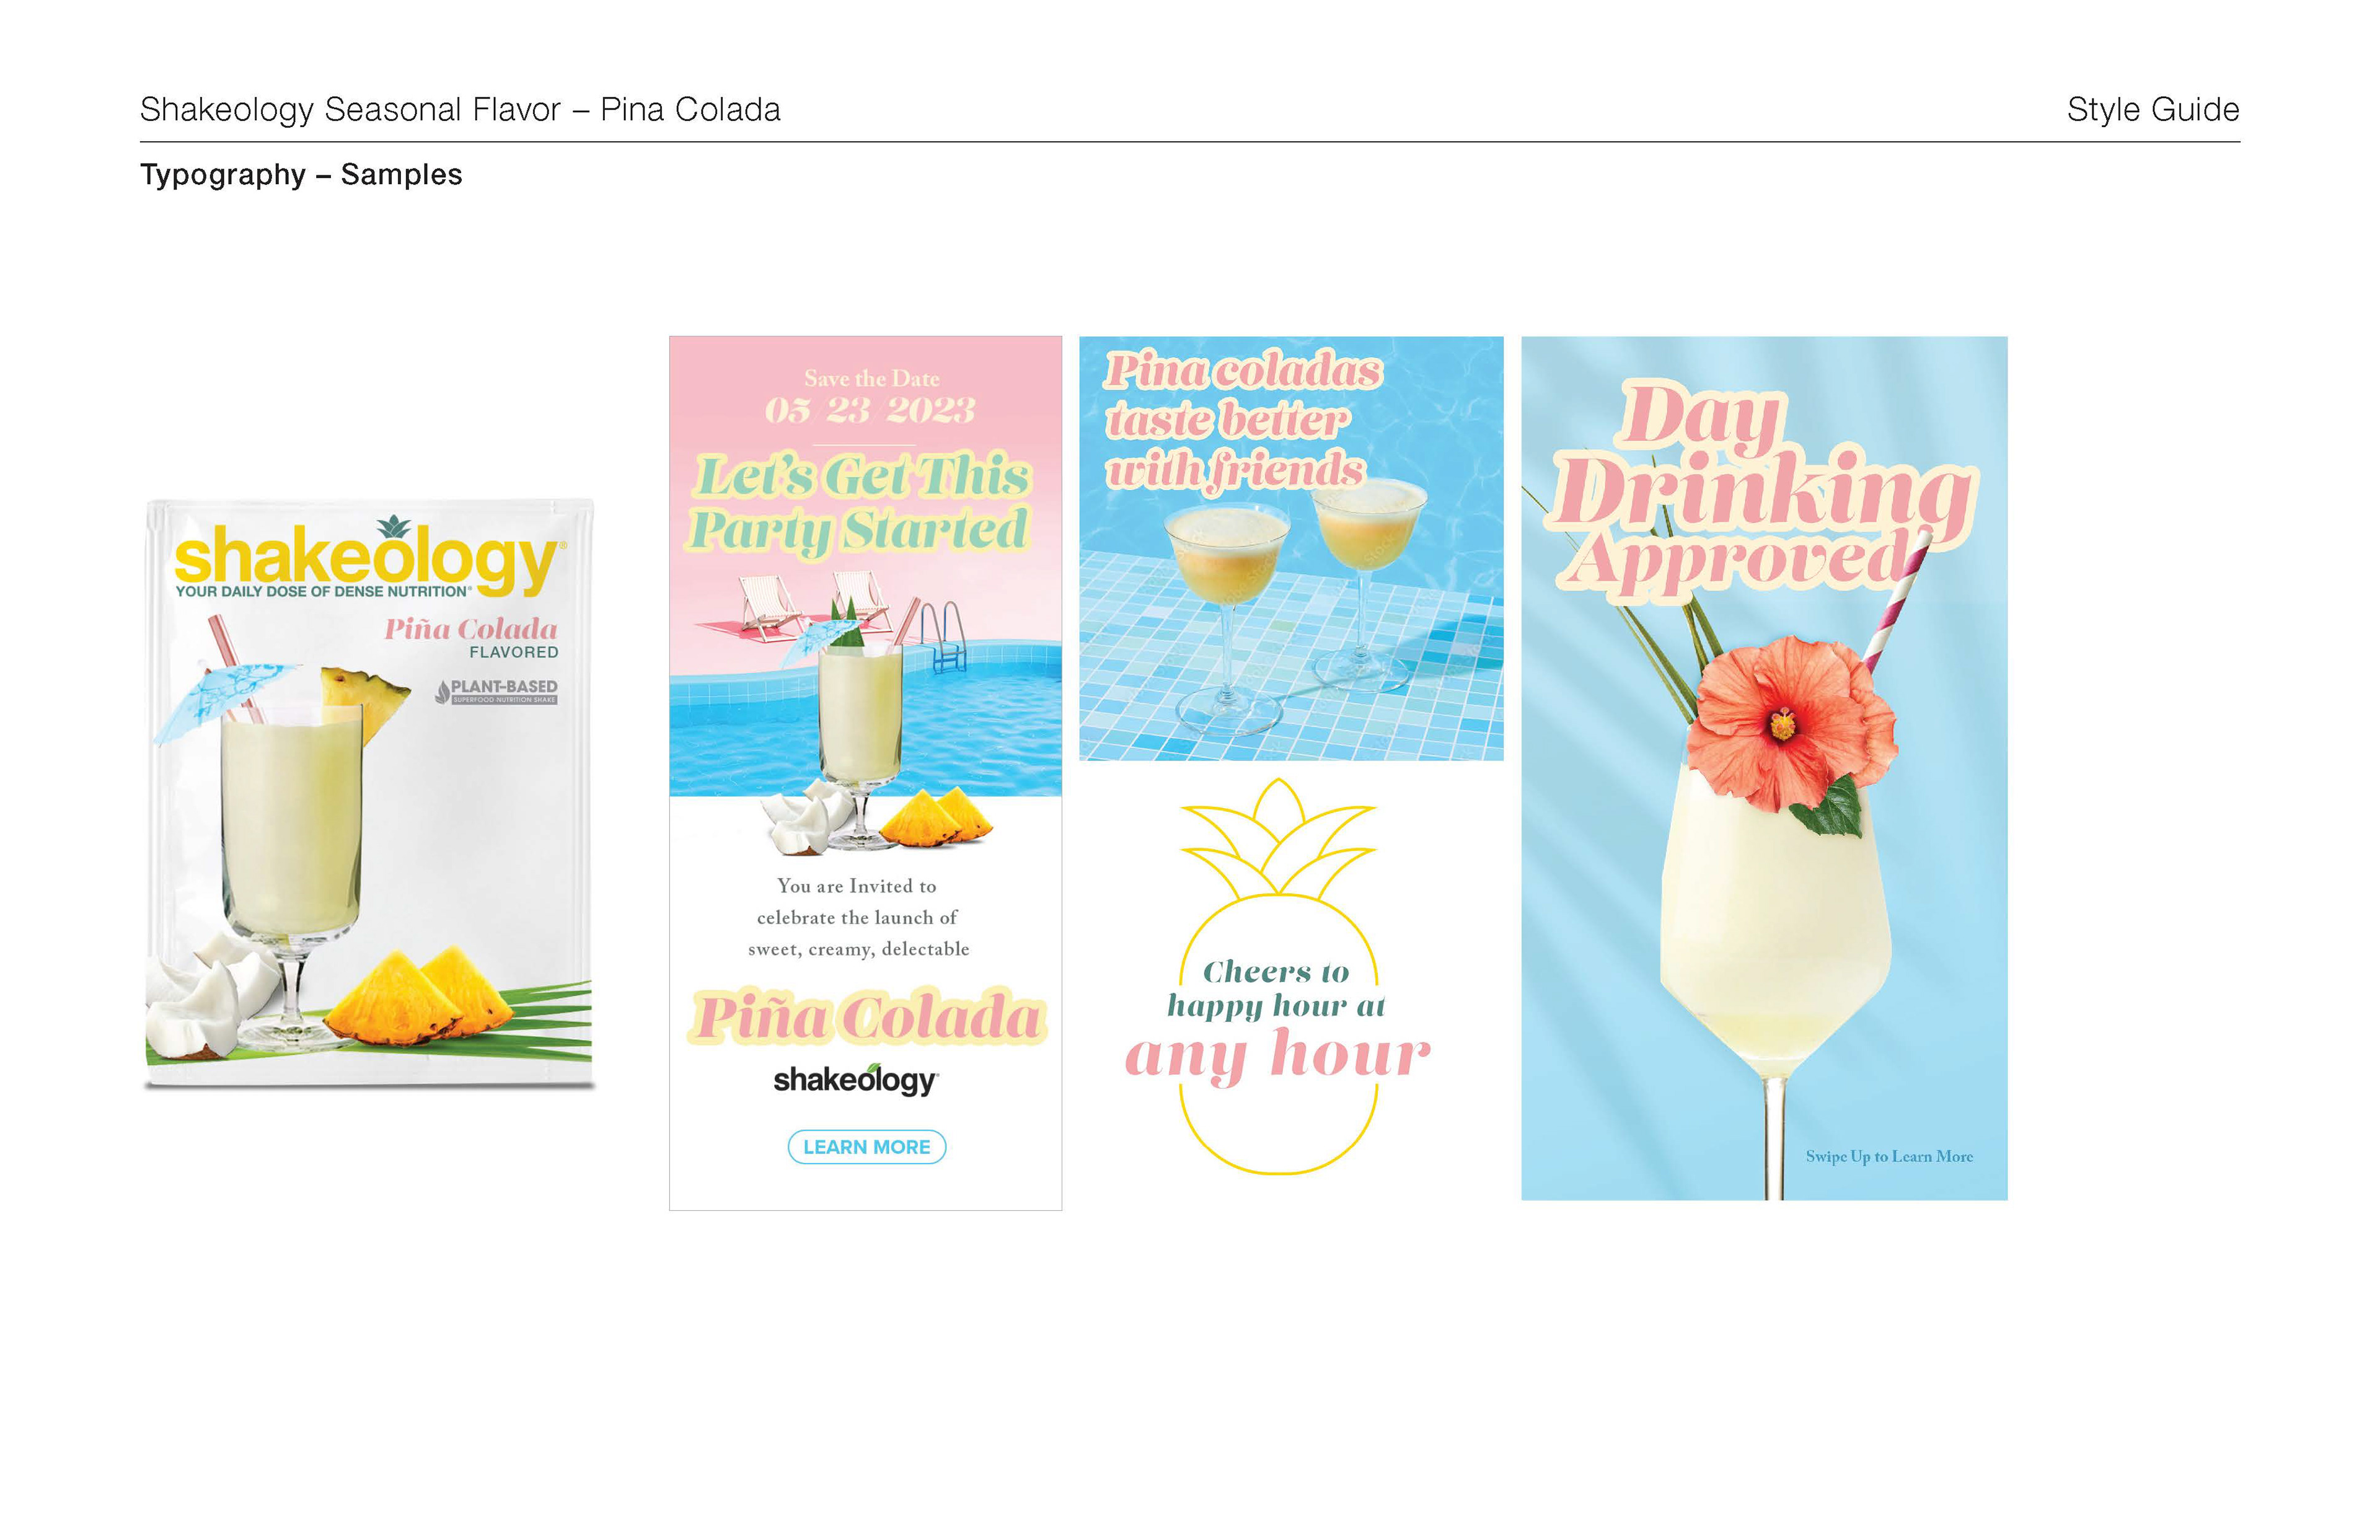Click the large pink 'Piña Colada' title
Viewport: 2380px width, 1540px height.
(867, 1018)
